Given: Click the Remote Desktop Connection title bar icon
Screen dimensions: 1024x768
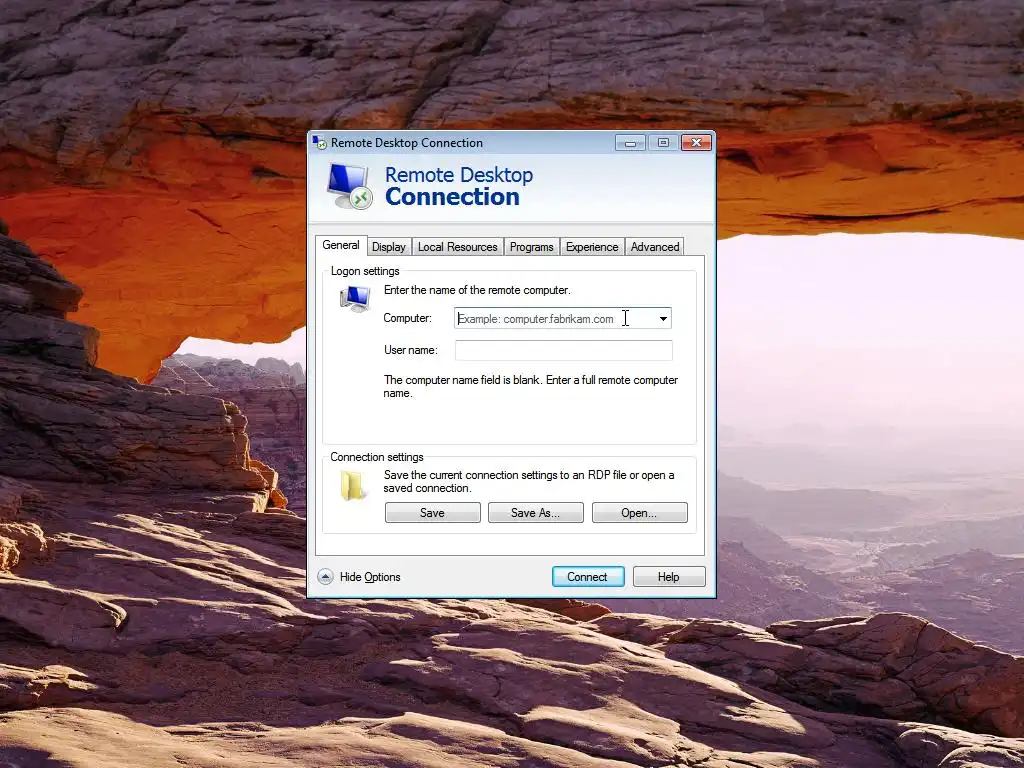Looking at the screenshot, I should [x=319, y=142].
